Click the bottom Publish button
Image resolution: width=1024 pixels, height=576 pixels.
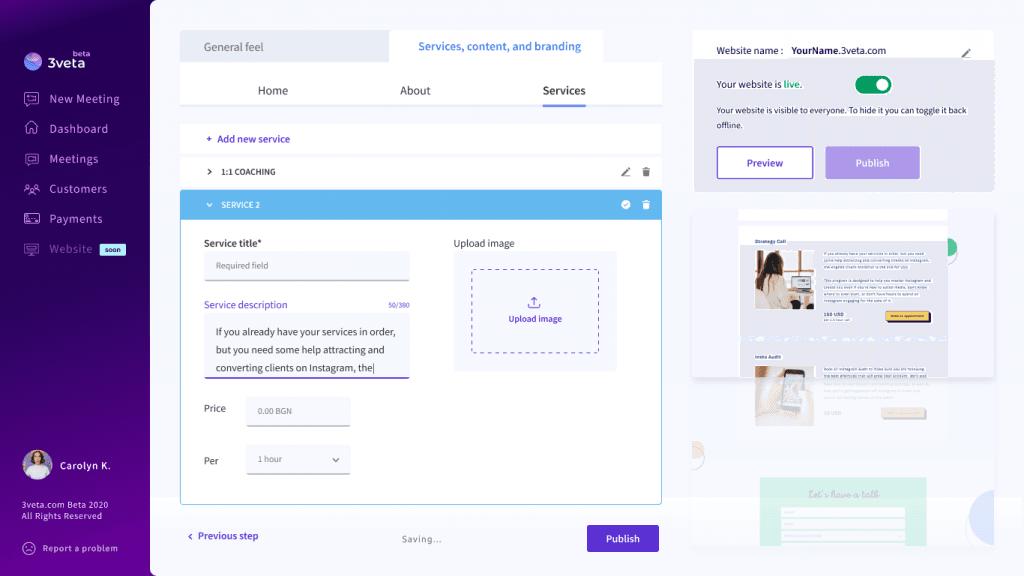[622, 539]
